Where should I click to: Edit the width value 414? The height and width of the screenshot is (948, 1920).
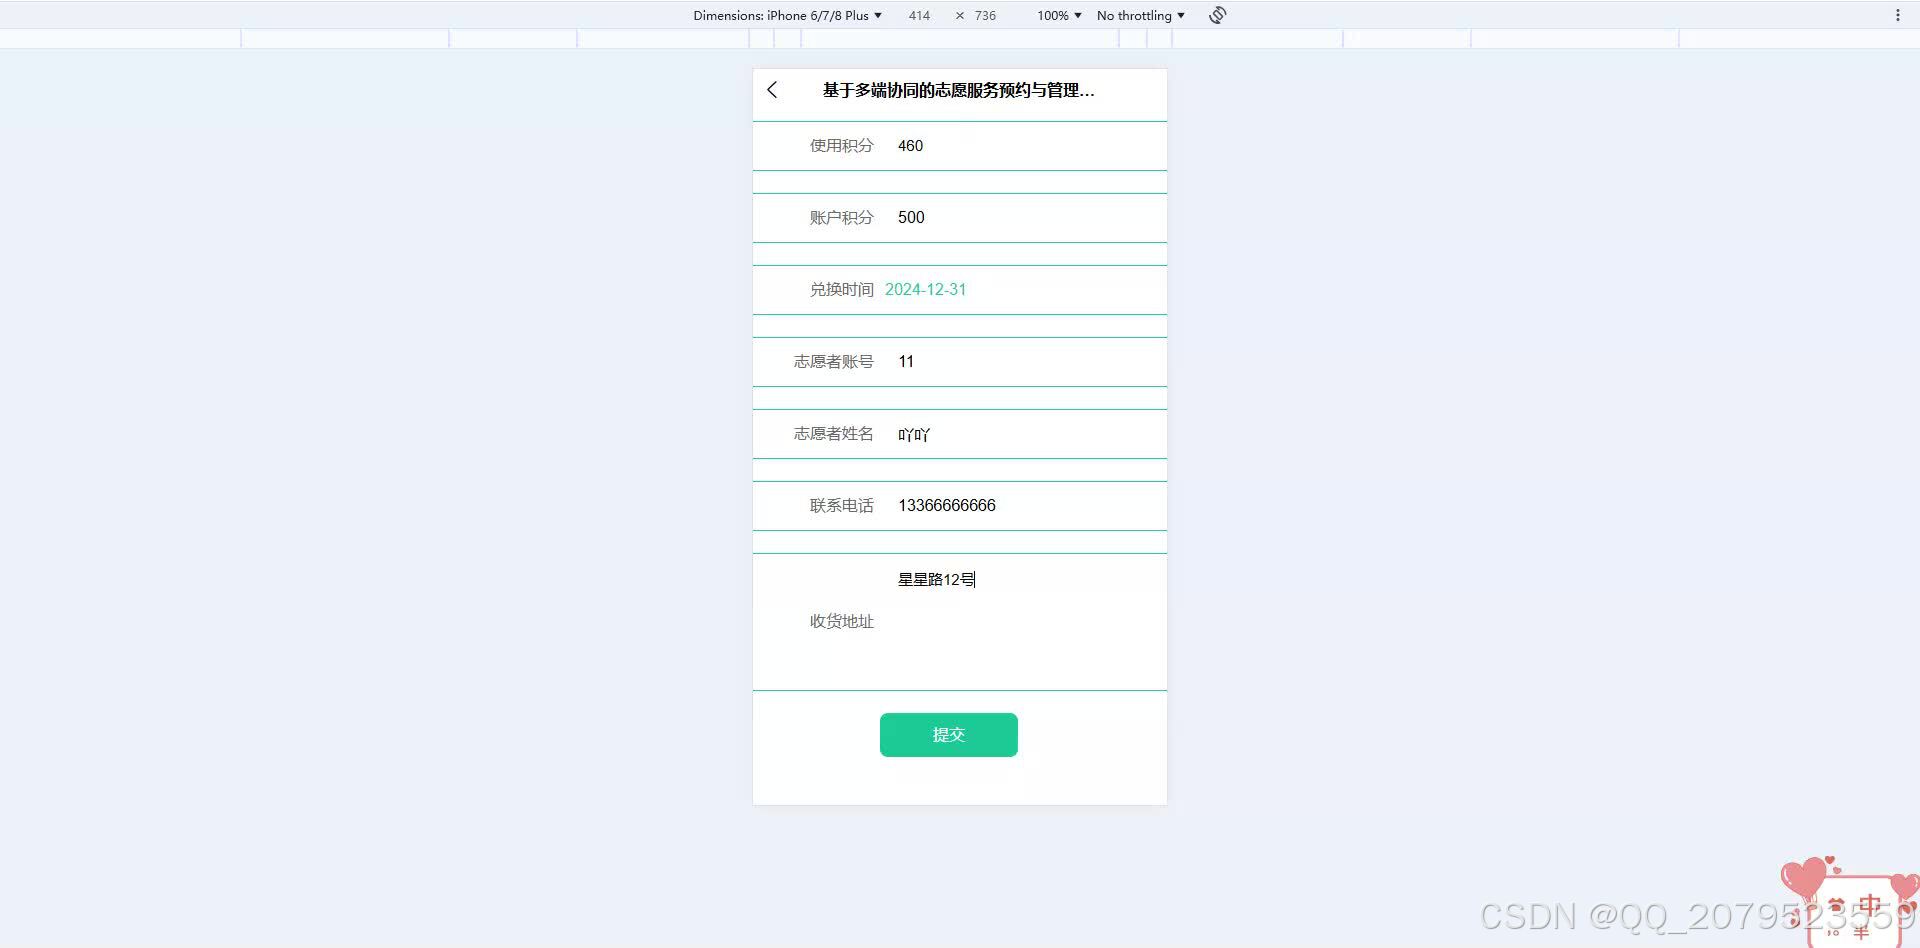point(919,15)
